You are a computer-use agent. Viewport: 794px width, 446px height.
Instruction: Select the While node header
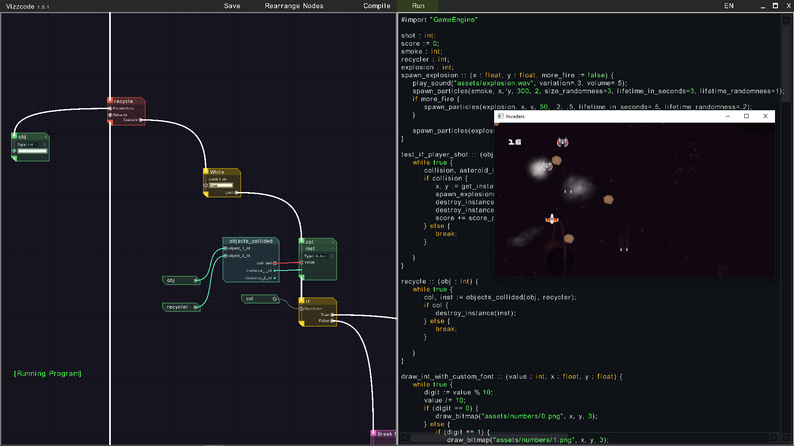pyautogui.click(x=222, y=172)
